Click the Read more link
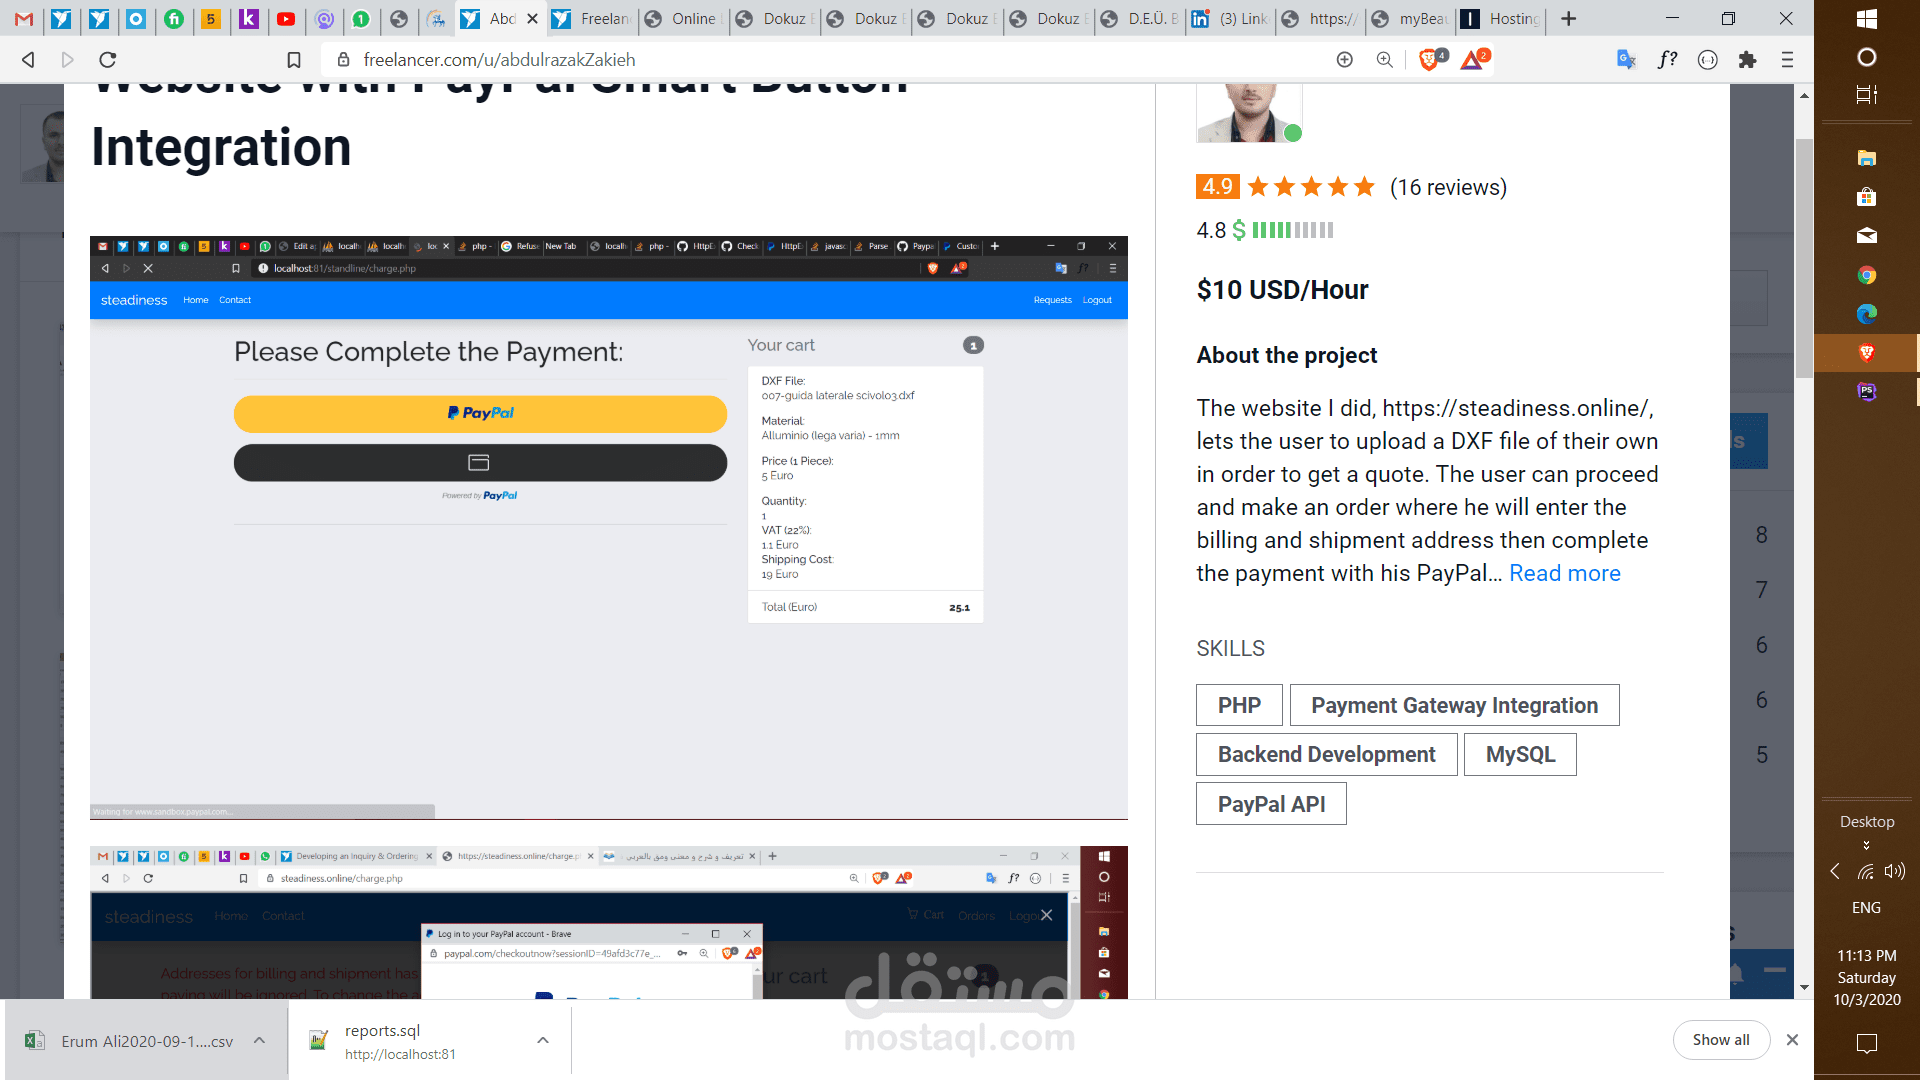Screen dimensions: 1920x1080 pyautogui.click(x=1564, y=573)
